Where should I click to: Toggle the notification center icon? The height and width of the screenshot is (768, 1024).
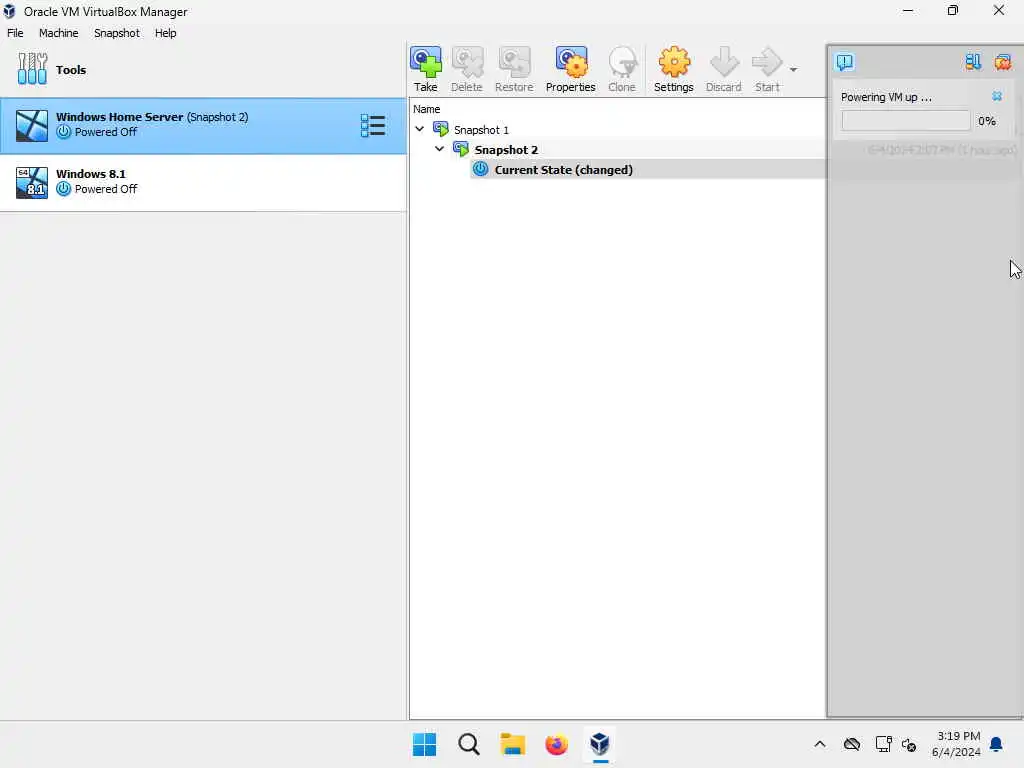coord(844,62)
